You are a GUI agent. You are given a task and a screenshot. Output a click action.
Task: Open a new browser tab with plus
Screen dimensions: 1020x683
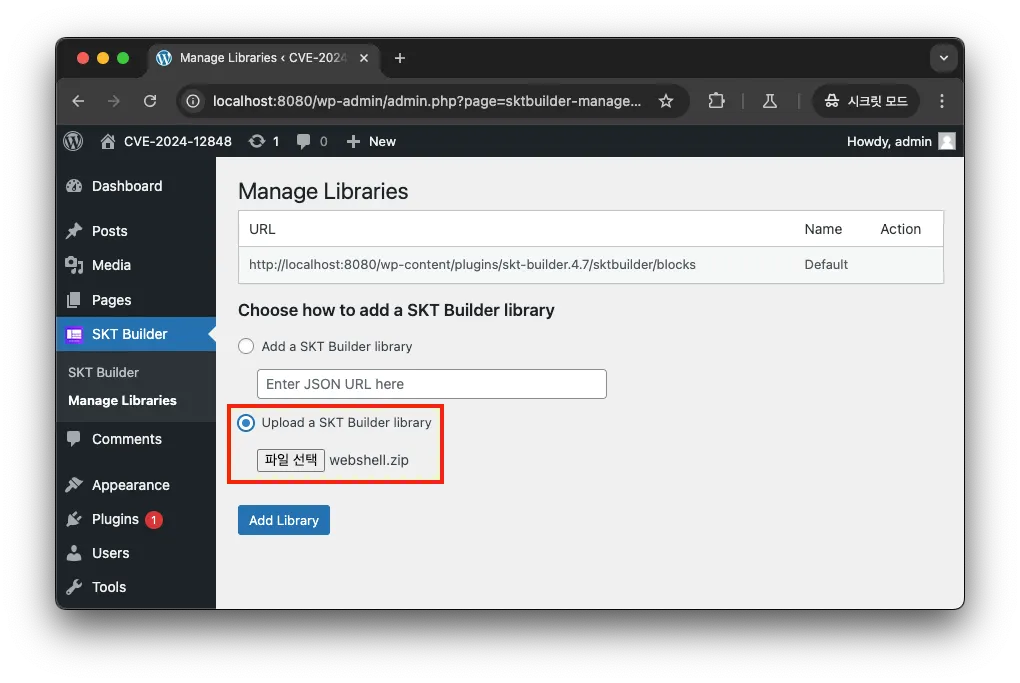click(x=400, y=58)
